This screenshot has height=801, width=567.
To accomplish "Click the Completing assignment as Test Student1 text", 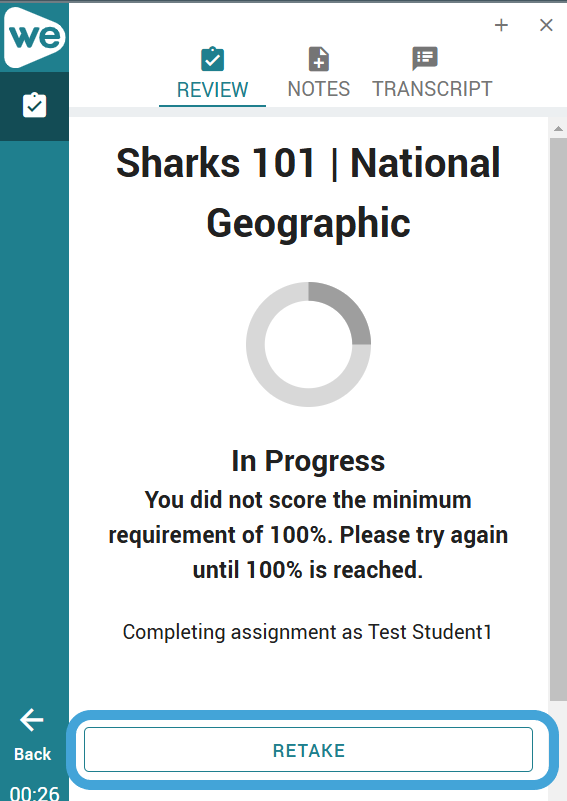I will click(308, 632).
